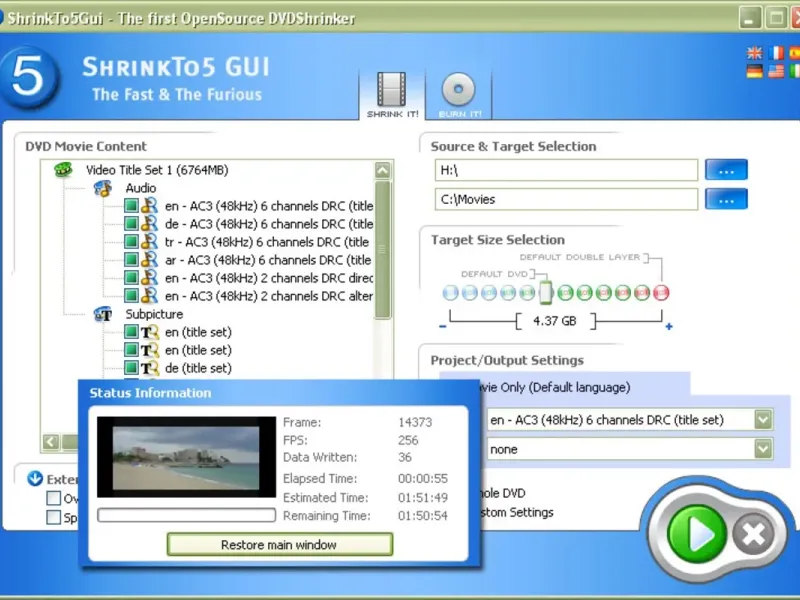Toggle first en (title set) subpicture checkbox
800x600 pixels.
(x=131, y=332)
